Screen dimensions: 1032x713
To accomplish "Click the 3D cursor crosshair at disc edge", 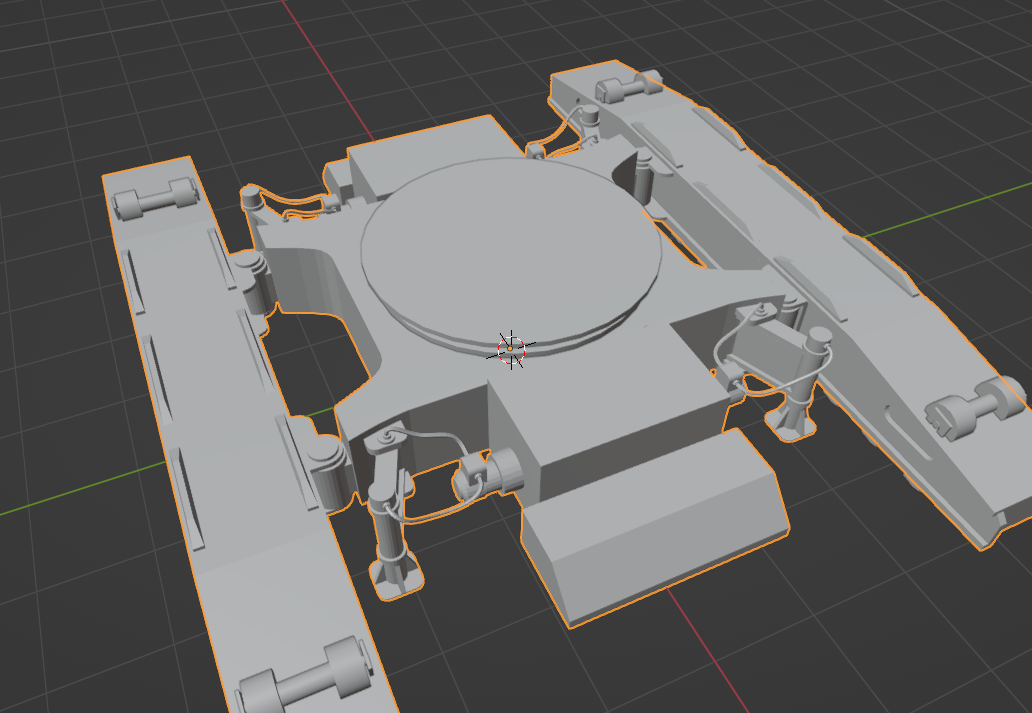I will click(x=511, y=349).
